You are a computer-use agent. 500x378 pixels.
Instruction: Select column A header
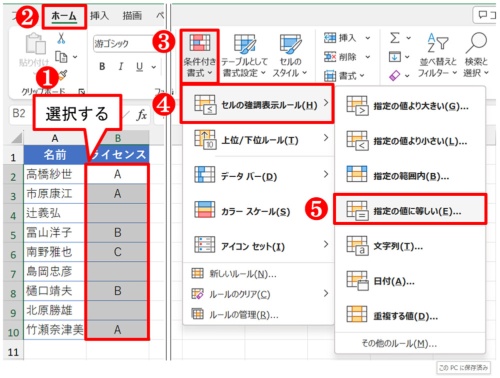pyautogui.click(x=55, y=138)
